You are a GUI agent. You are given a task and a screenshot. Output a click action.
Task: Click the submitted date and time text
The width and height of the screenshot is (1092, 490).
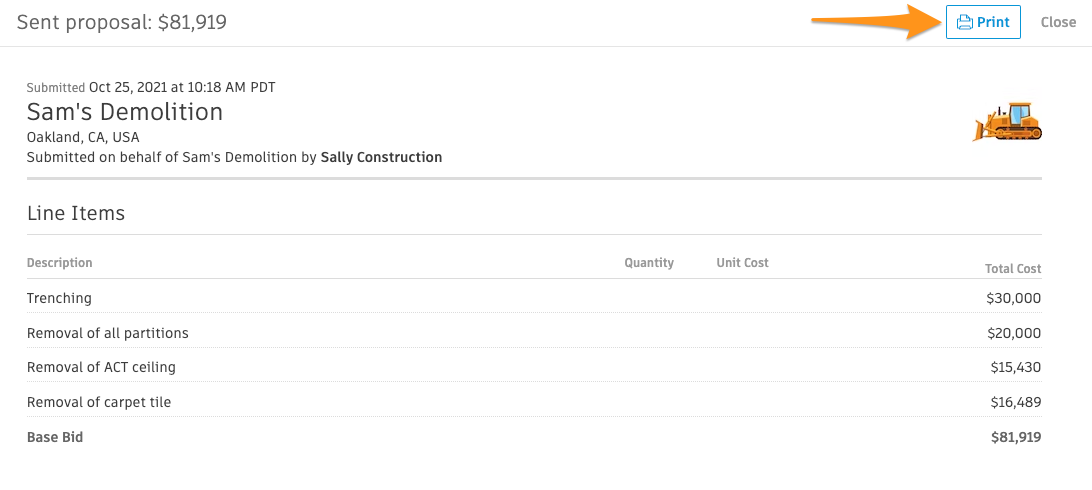(x=182, y=87)
